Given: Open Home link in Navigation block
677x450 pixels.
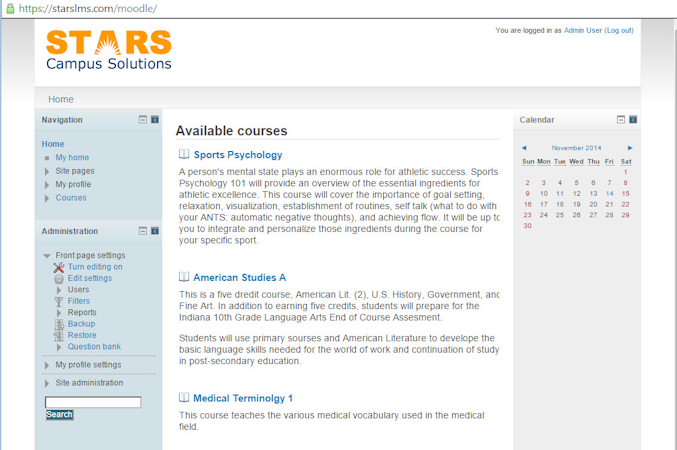Looking at the screenshot, I should tap(53, 144).
